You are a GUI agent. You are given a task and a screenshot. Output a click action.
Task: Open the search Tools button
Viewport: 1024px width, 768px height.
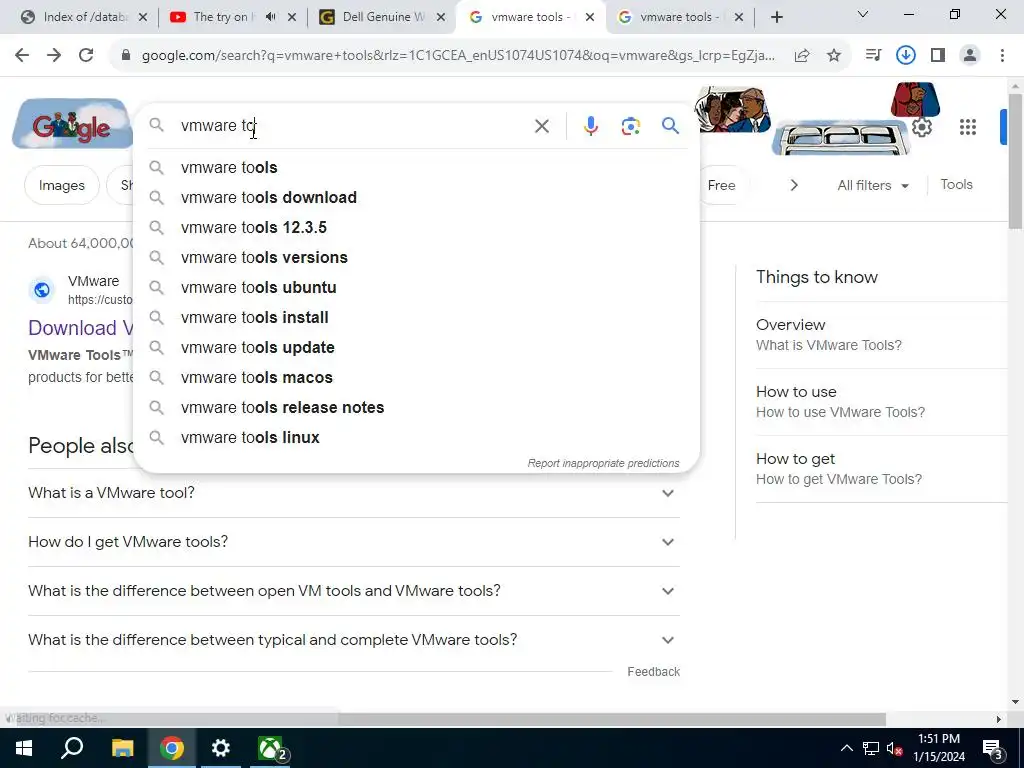[x=956, y=185]
